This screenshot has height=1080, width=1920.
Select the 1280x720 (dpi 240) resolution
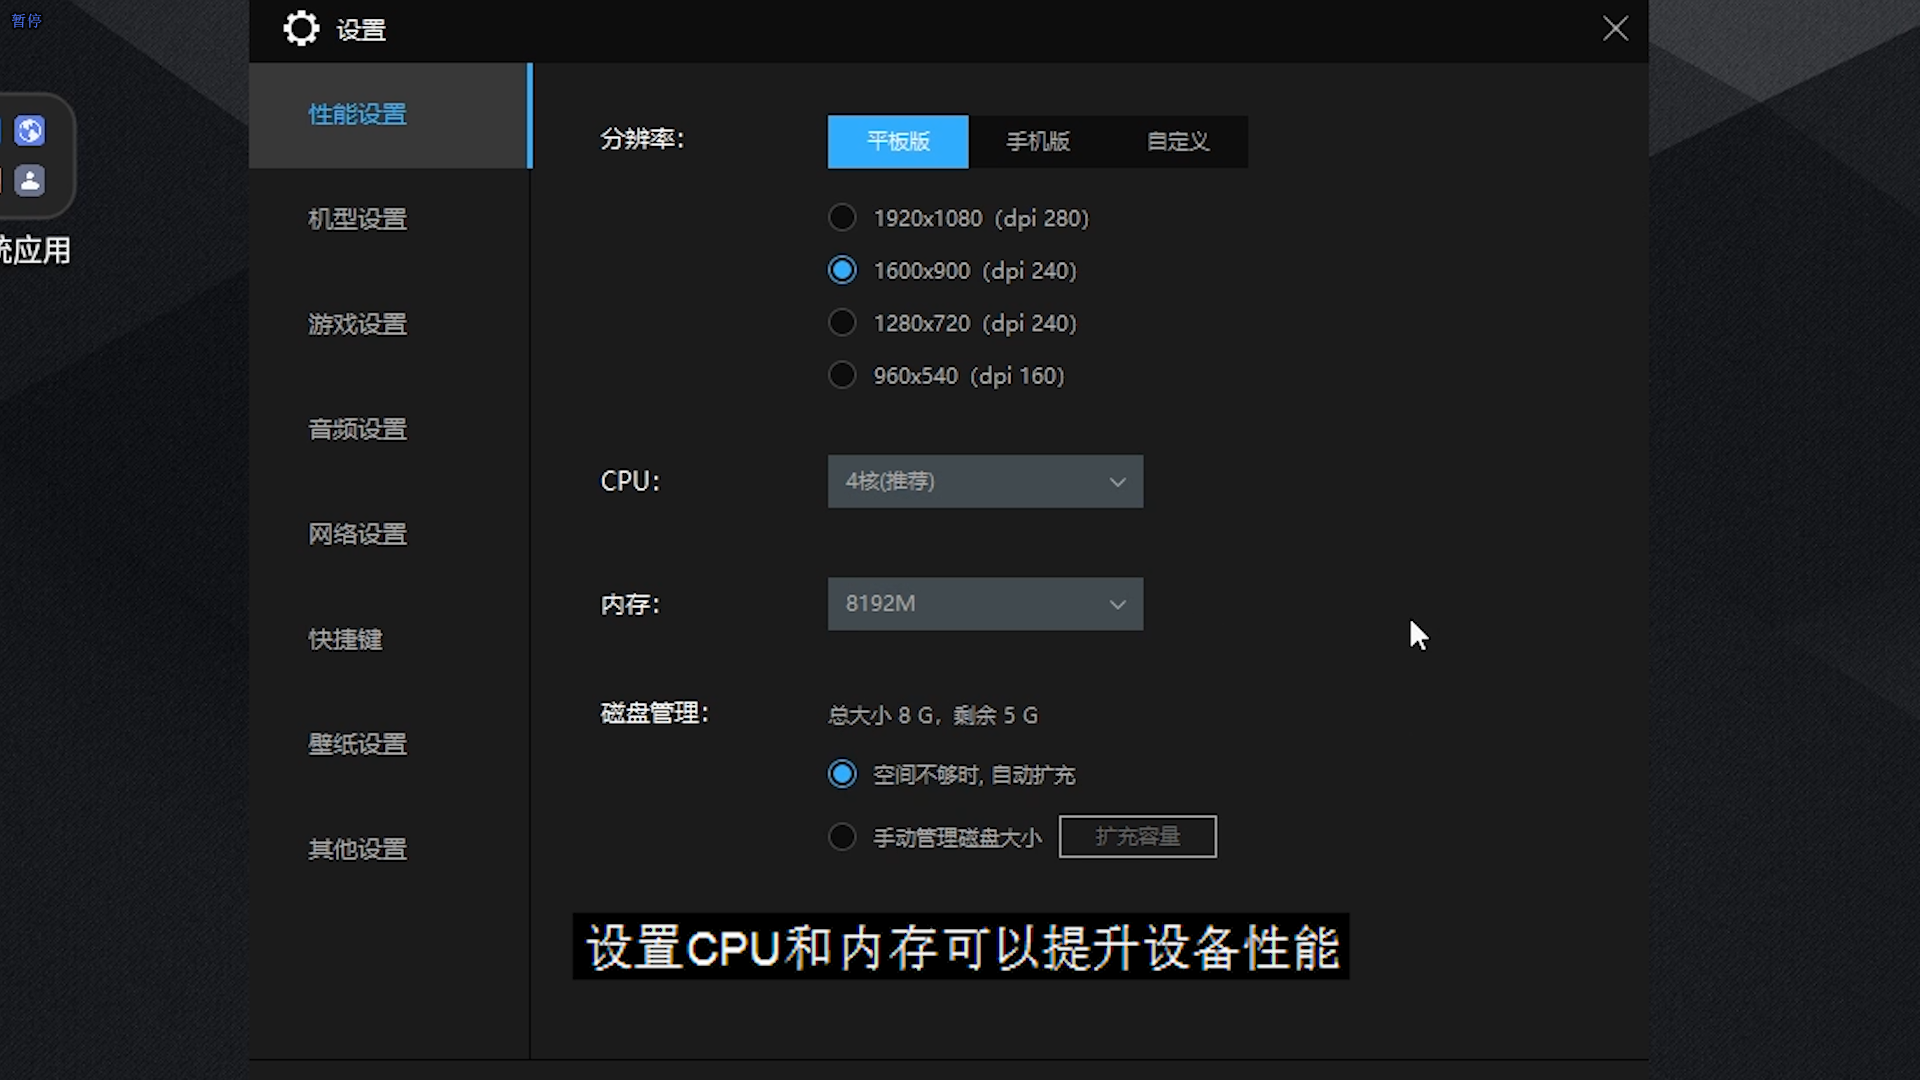click(x=842, y=322)
